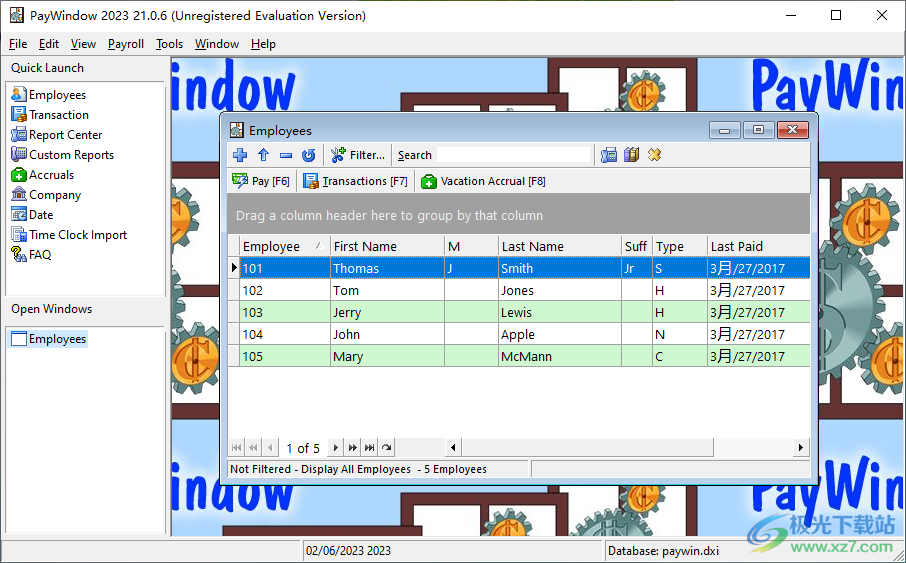Open Employees from Quick Launch

pos(49,95)
